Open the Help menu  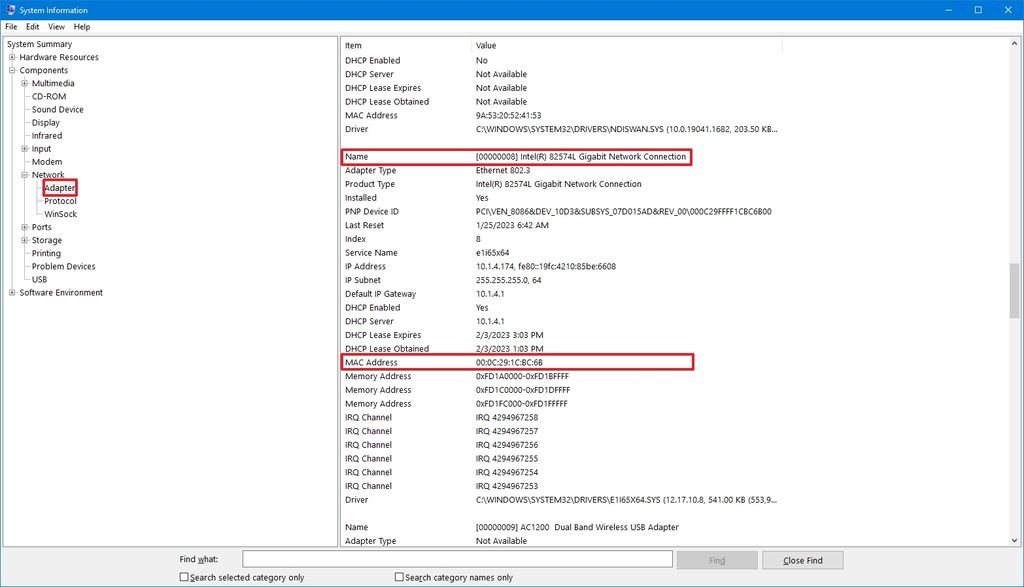pyautogui.click(x=81, y=26)
